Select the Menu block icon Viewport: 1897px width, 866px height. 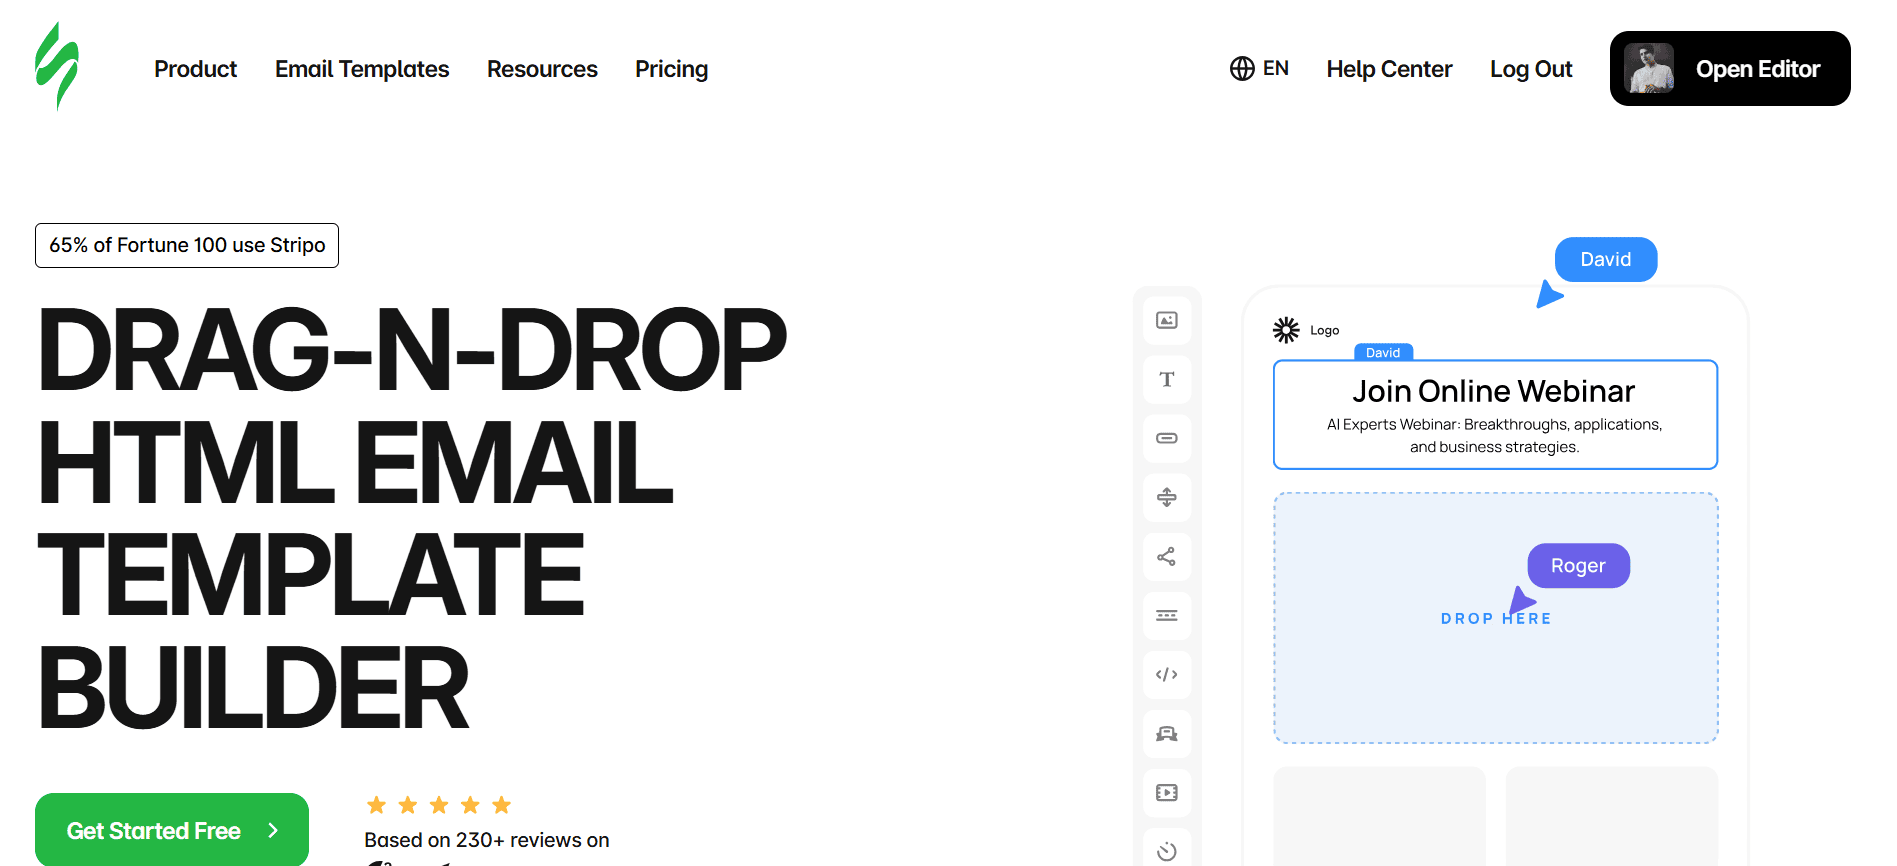point(1167,615)
